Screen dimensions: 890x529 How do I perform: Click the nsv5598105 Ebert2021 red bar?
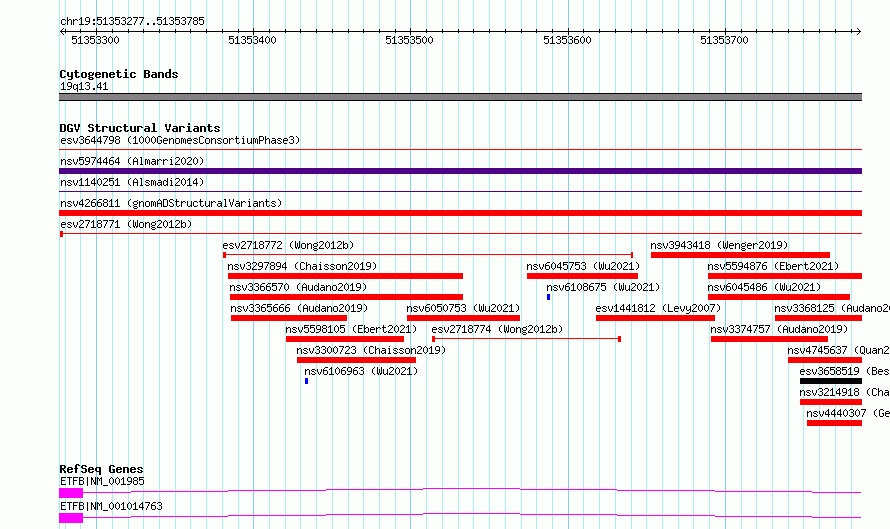[x=345, y=339]
